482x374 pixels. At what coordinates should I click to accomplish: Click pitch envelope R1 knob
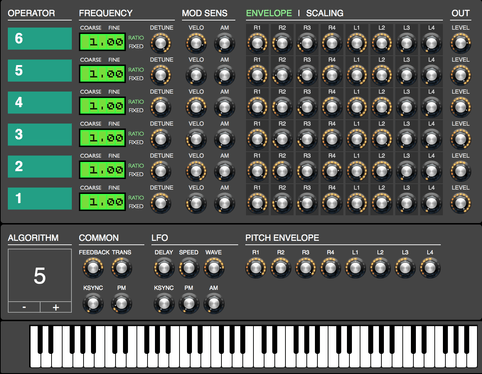click(256, 268)
